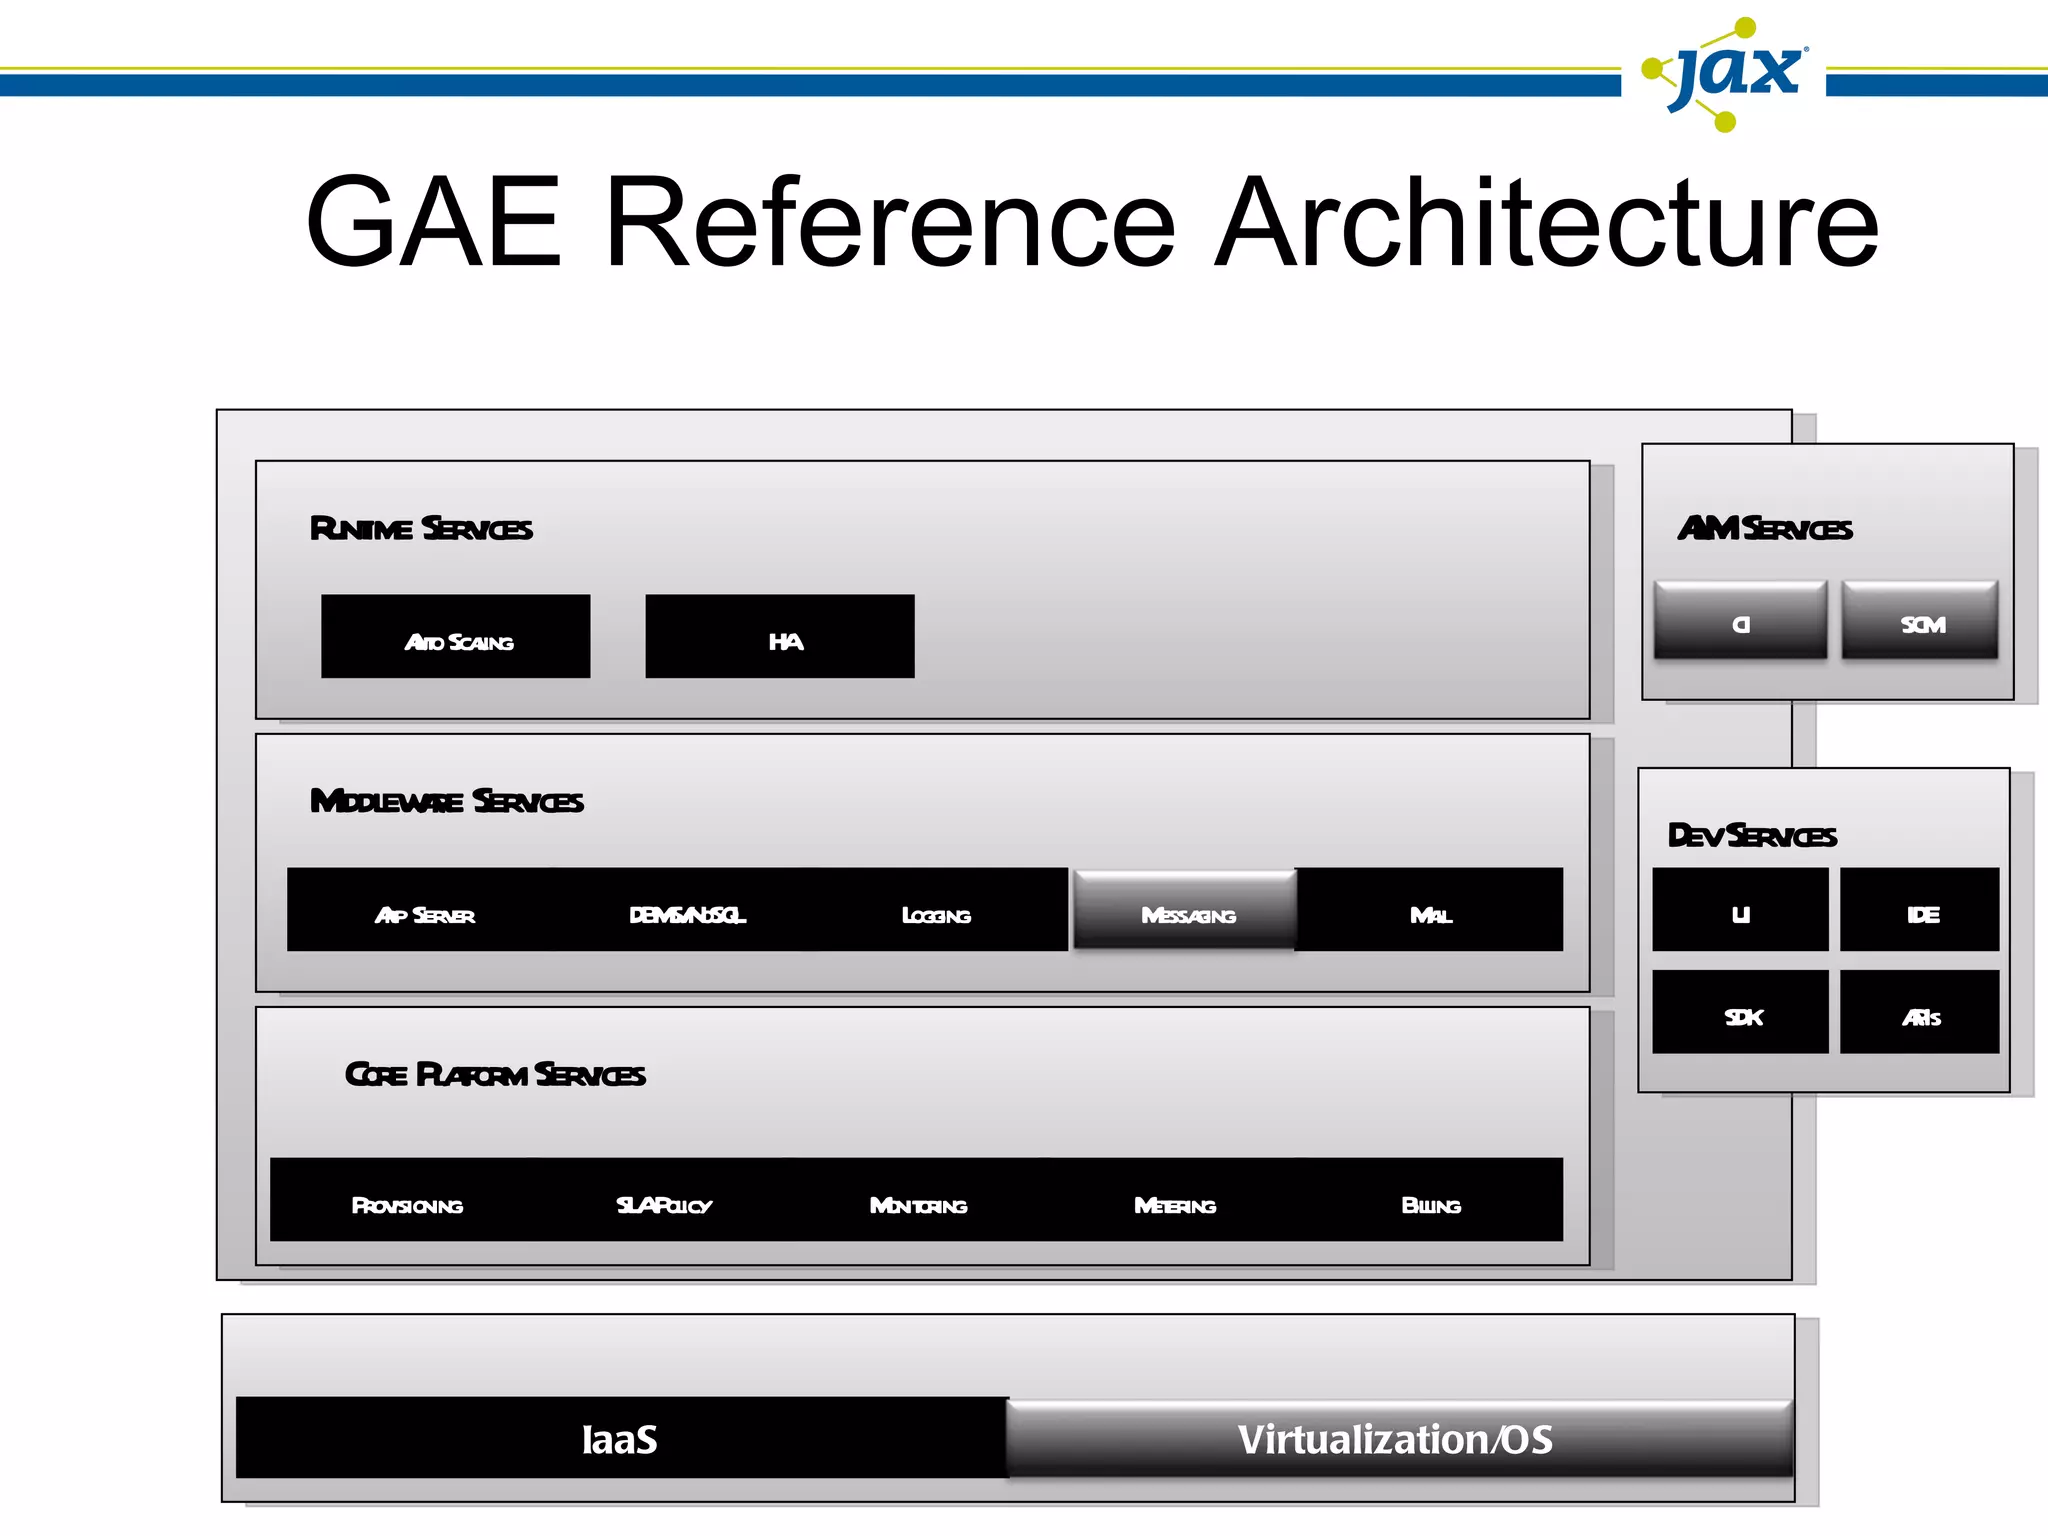Select the SLA/Policy block
This screenshot has height=1536, width=2048.
[x=664, y=1200]
